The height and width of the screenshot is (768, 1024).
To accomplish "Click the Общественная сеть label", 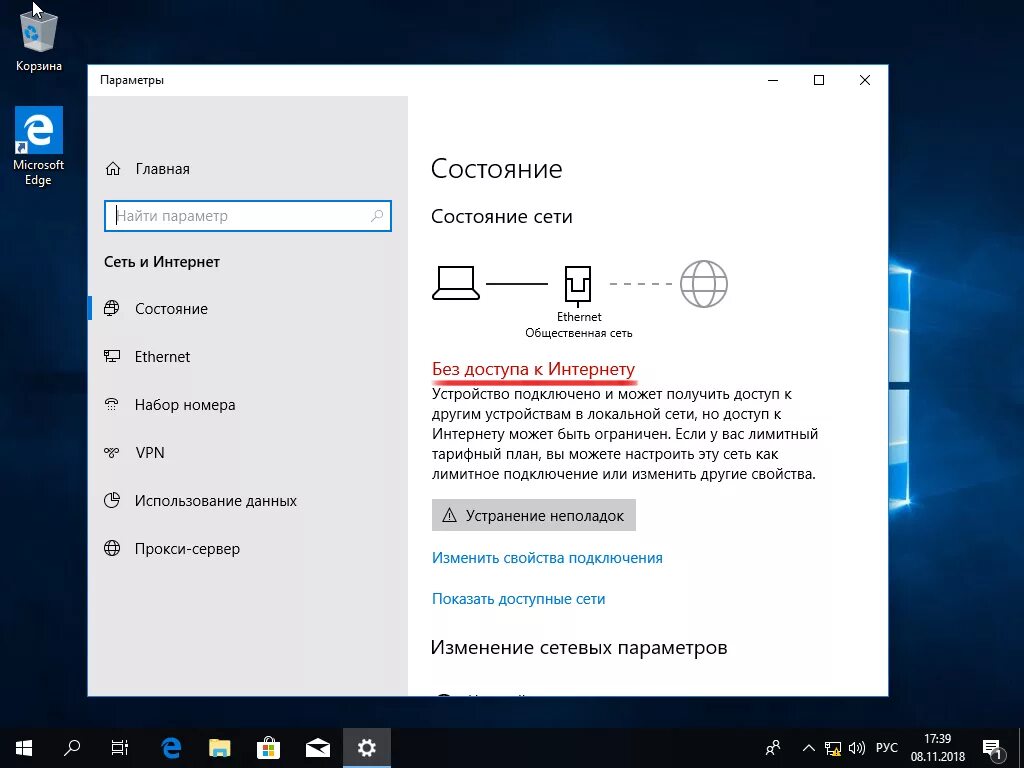I will click(579, 333).
